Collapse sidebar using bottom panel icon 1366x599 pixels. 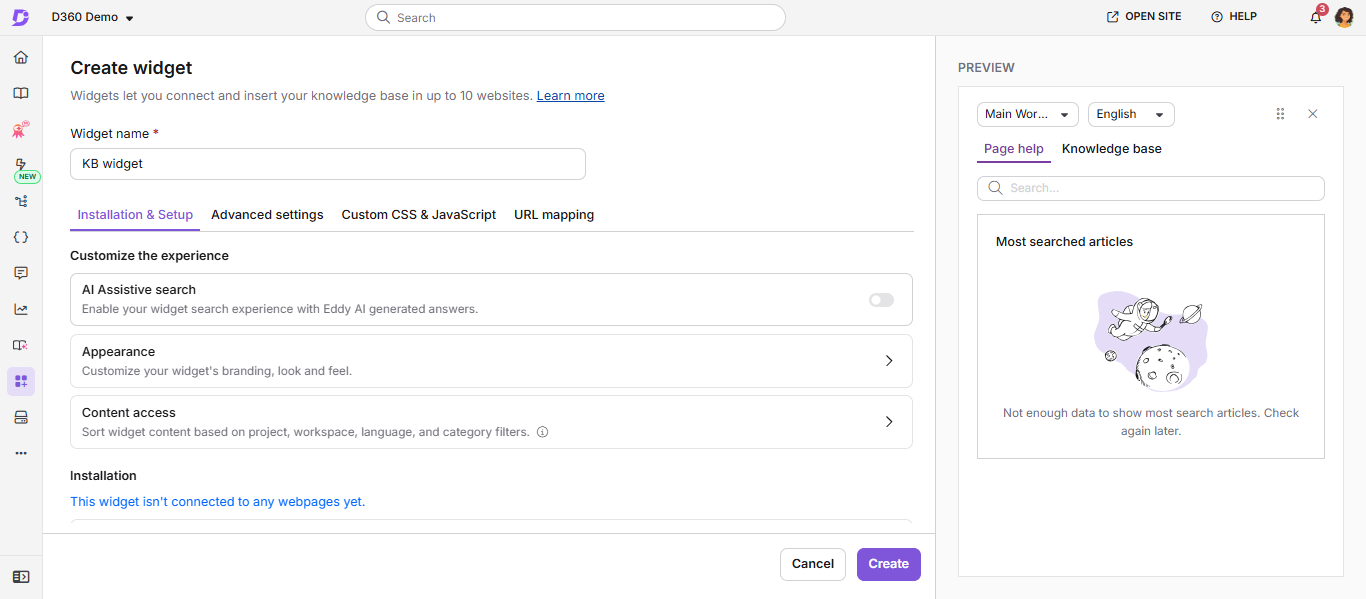point(21,577)
